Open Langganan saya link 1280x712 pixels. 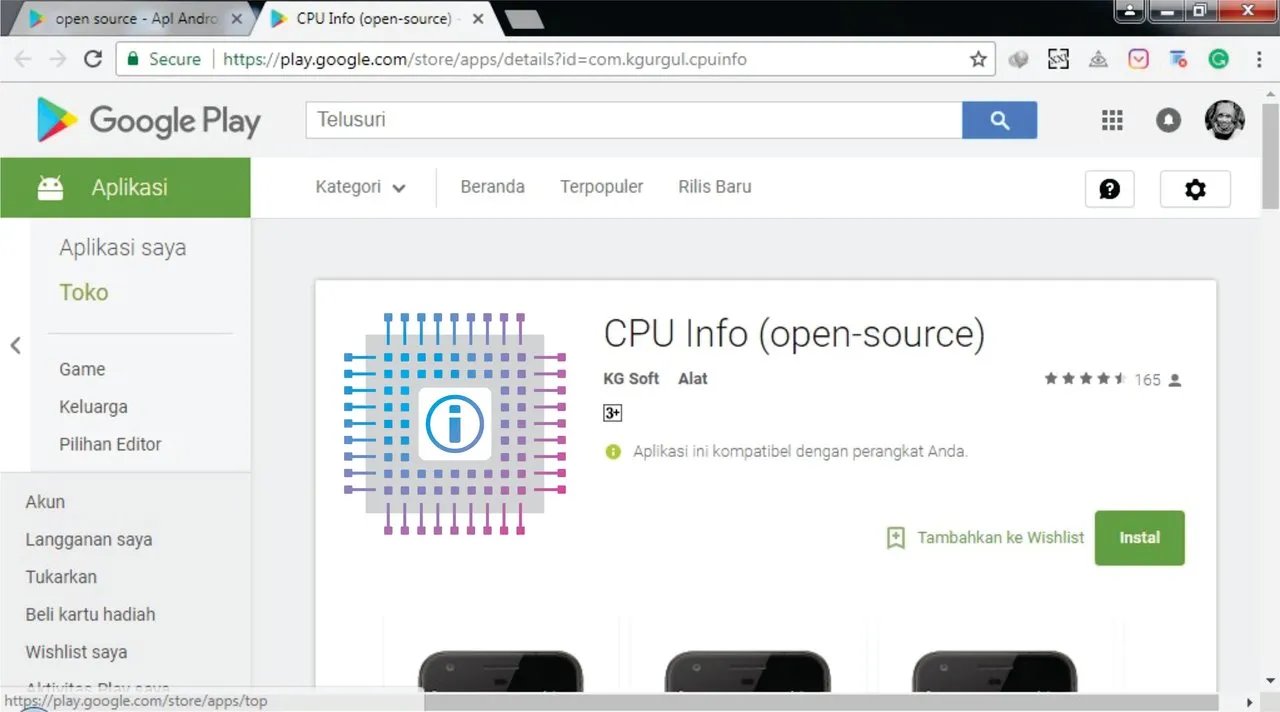tap(89, 540)
